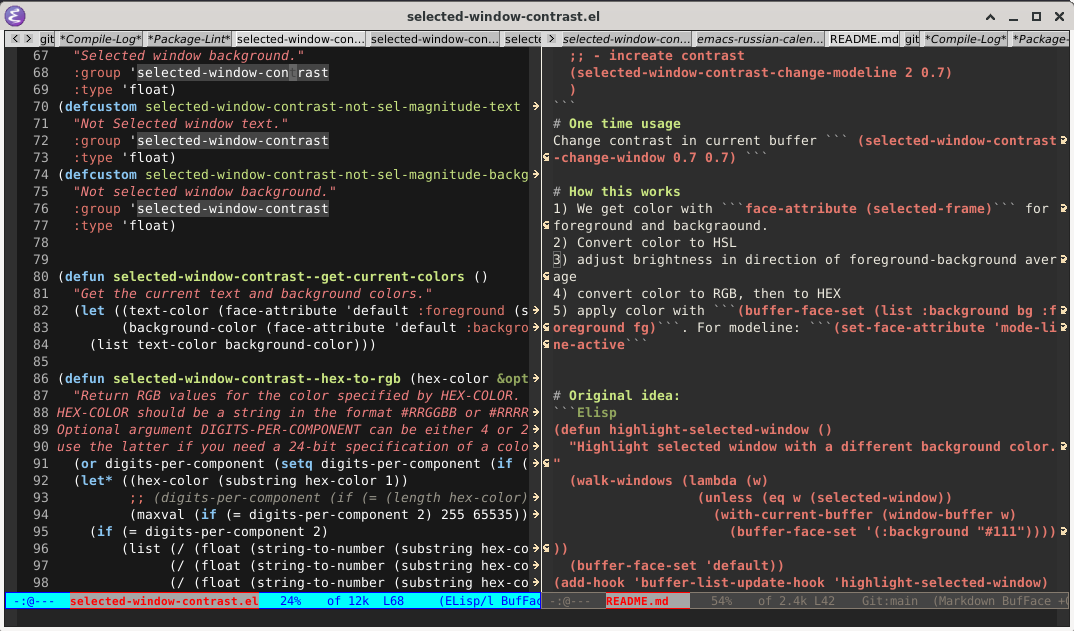Image resolution: width=1074 pixels, height=631 pixels.
Task: Click the (Markdown BufFace mode indicator
Action: [999, 601]
